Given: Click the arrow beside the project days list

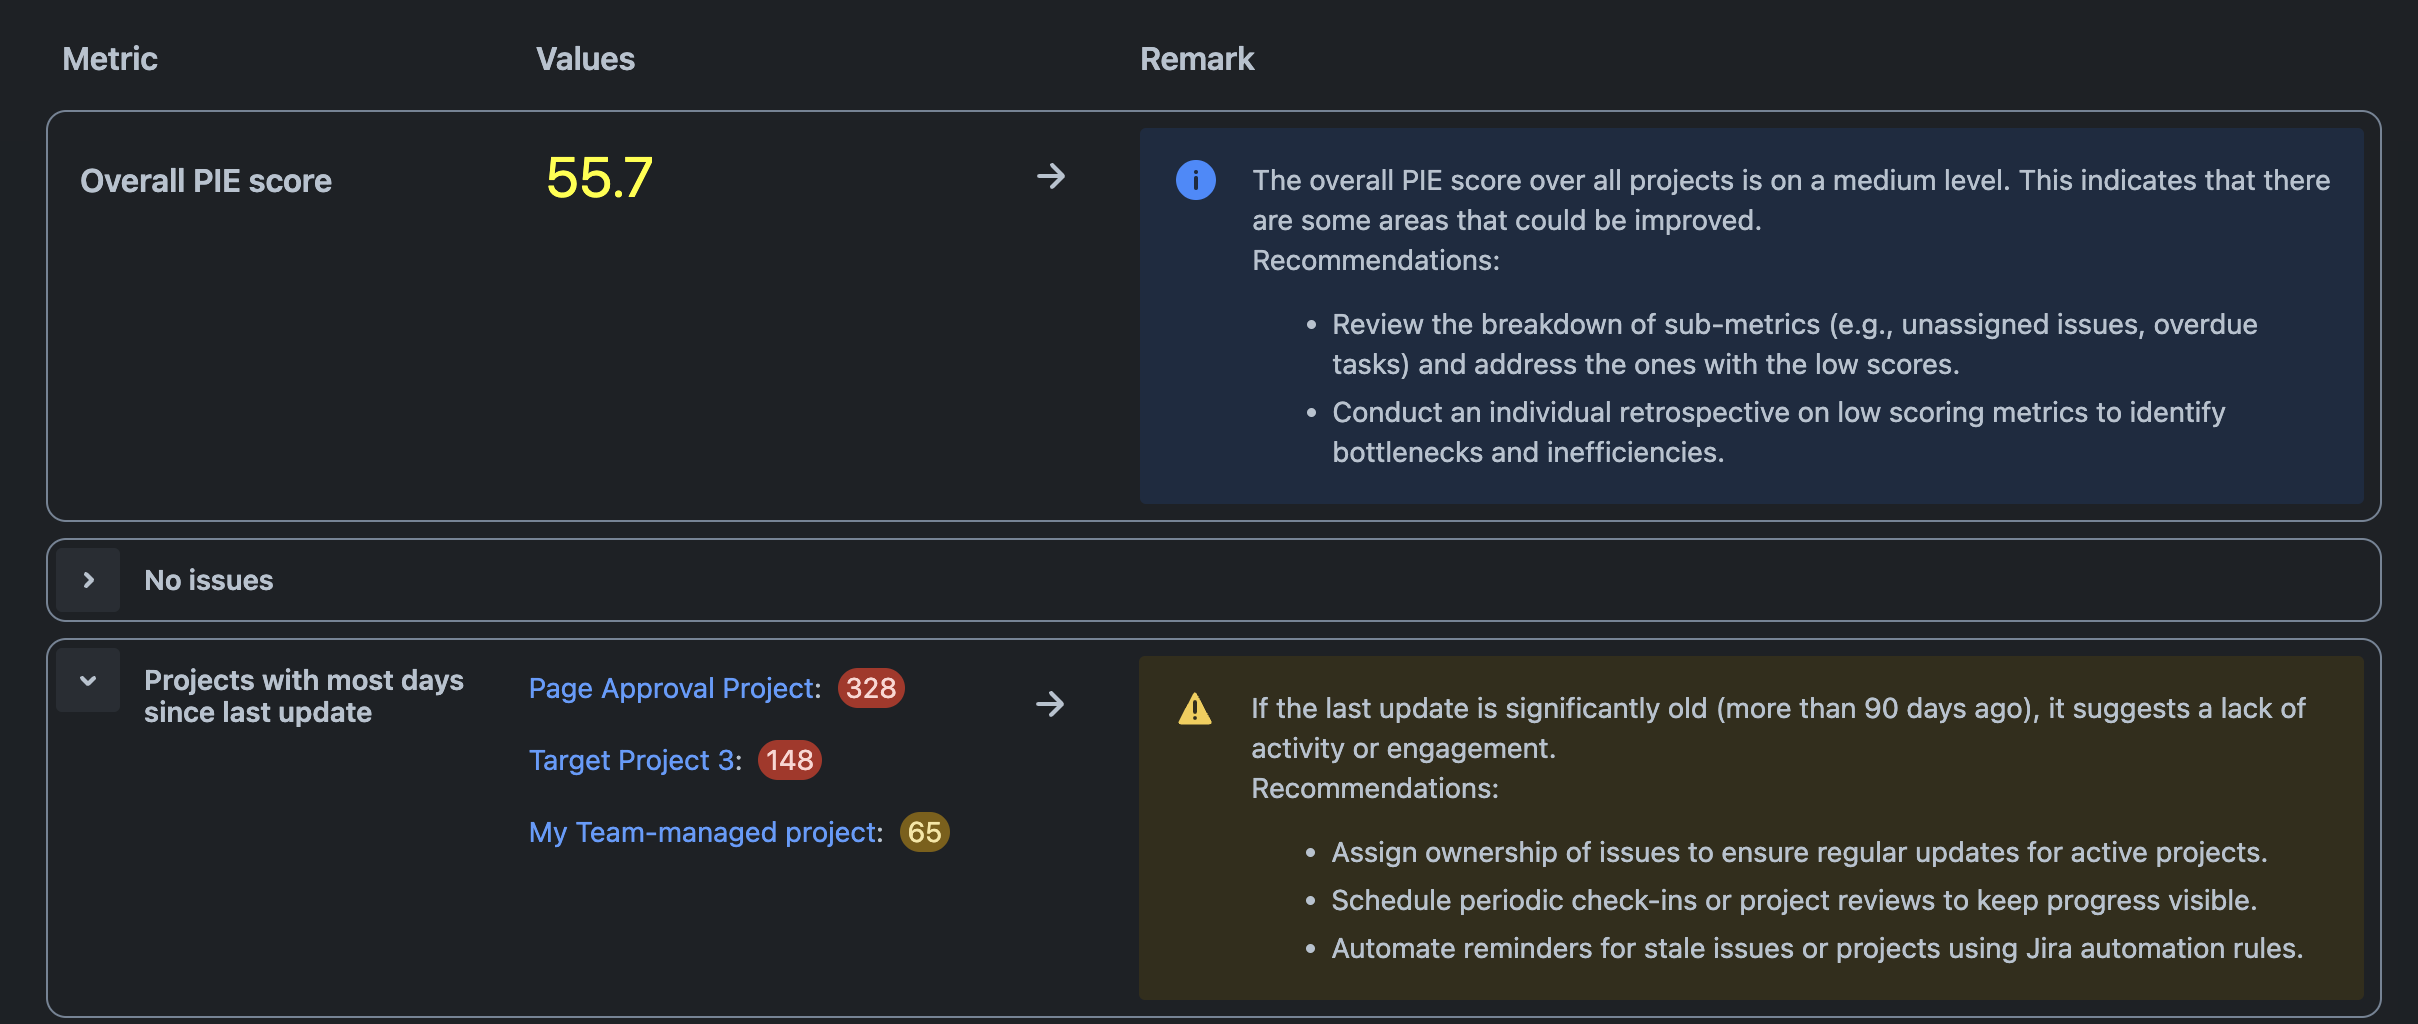Looking at the screenshot, I should click(x=1050, y=704).
